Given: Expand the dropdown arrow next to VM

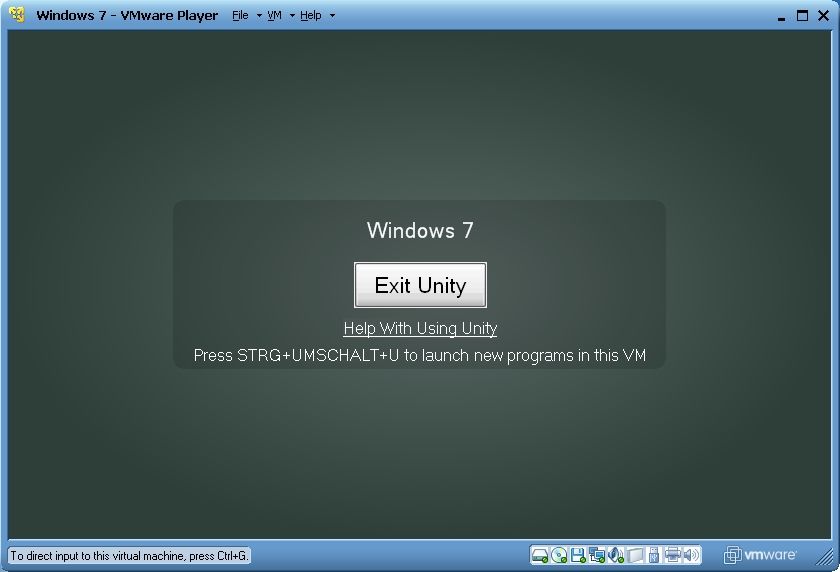Looking at the screenshot, I should (292, 16).
